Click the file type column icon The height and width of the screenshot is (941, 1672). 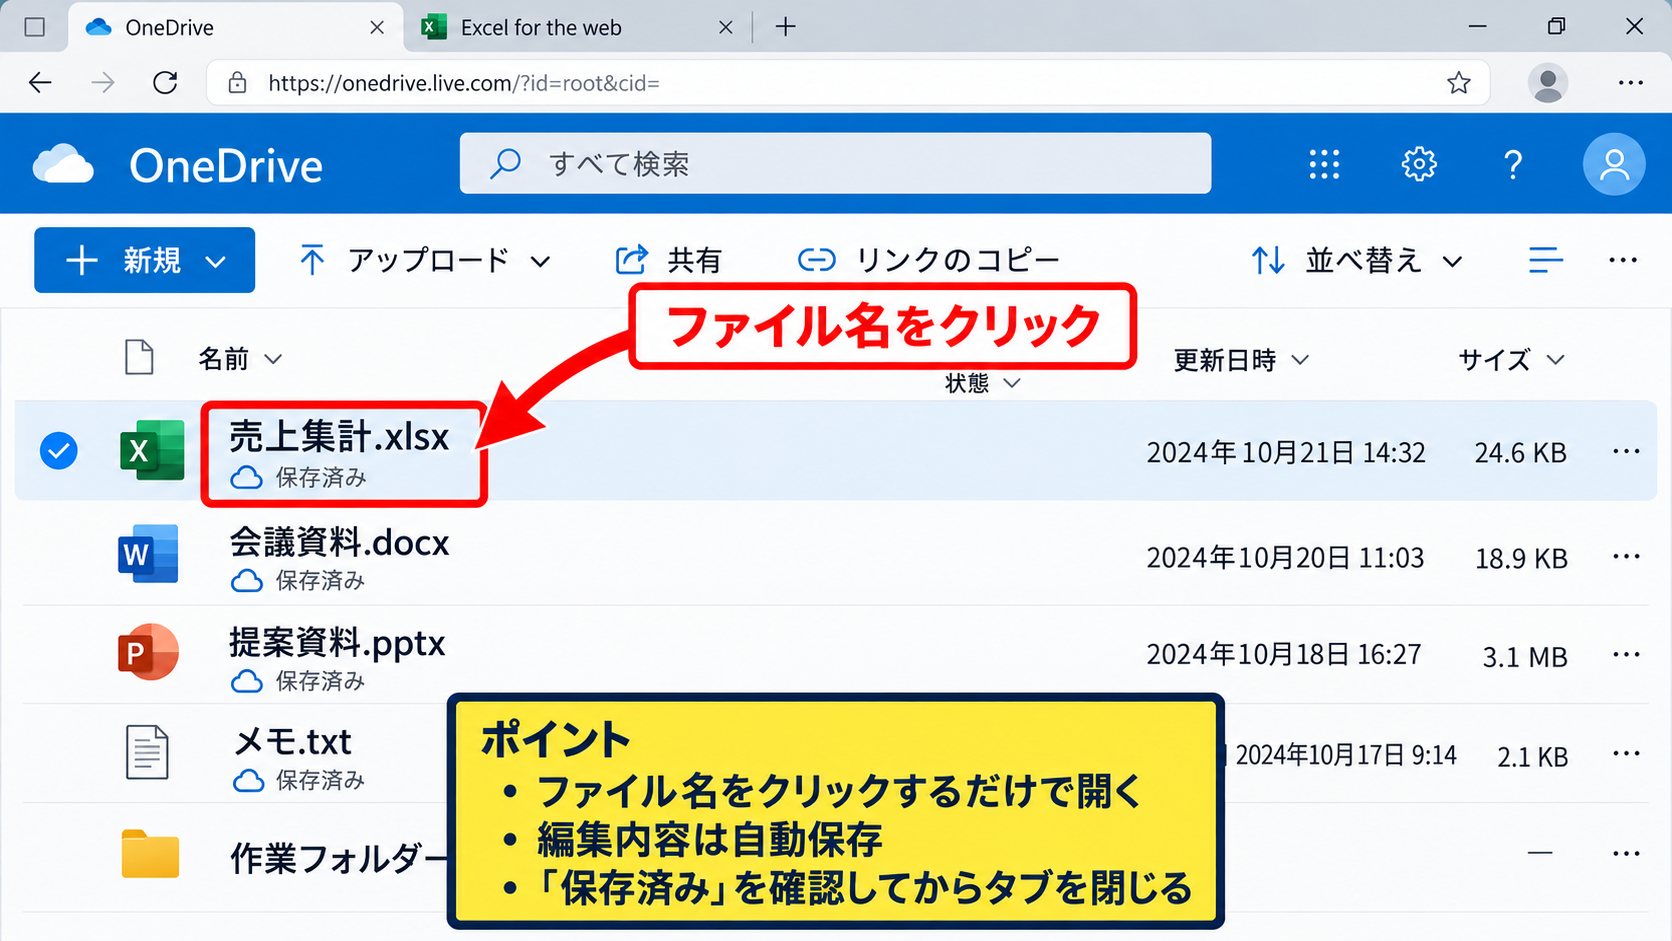tap(139, 358)
